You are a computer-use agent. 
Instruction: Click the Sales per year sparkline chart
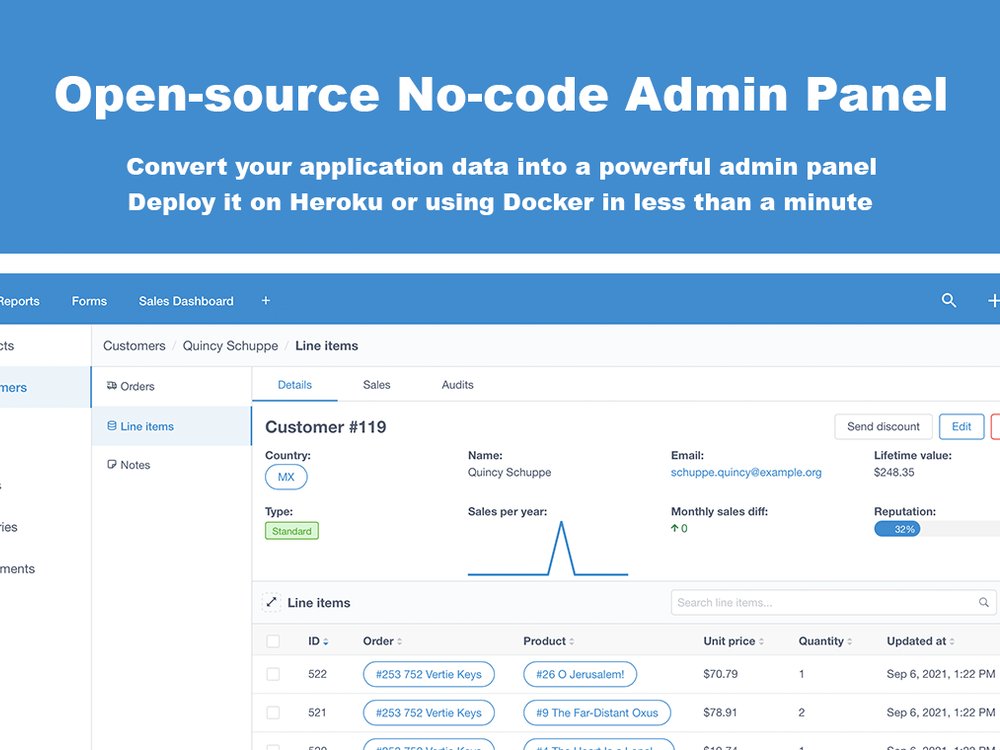tap(548, 548)
